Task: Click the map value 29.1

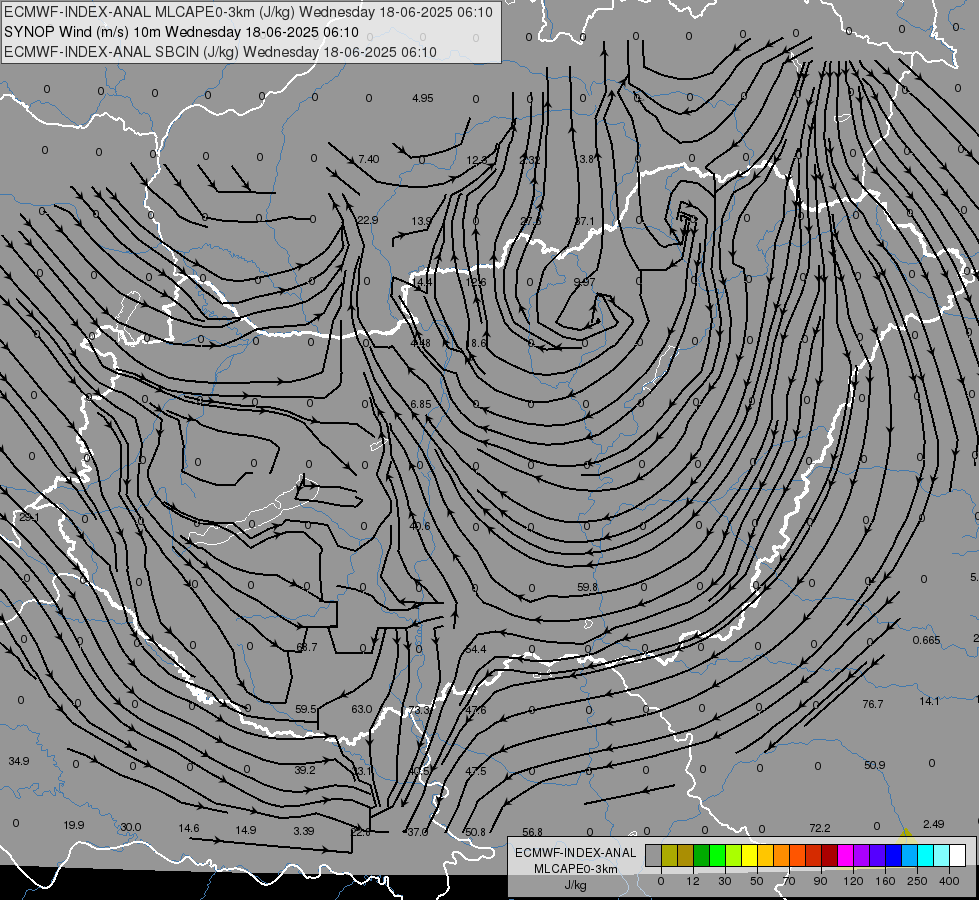Action: (x=29, y=517)
